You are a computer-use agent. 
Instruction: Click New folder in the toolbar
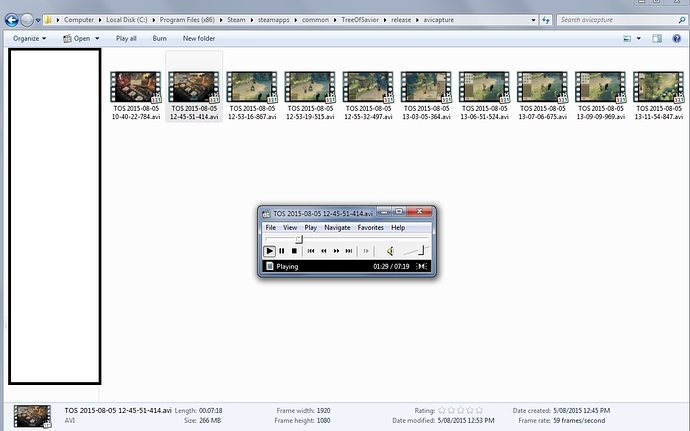pos(198,38)
